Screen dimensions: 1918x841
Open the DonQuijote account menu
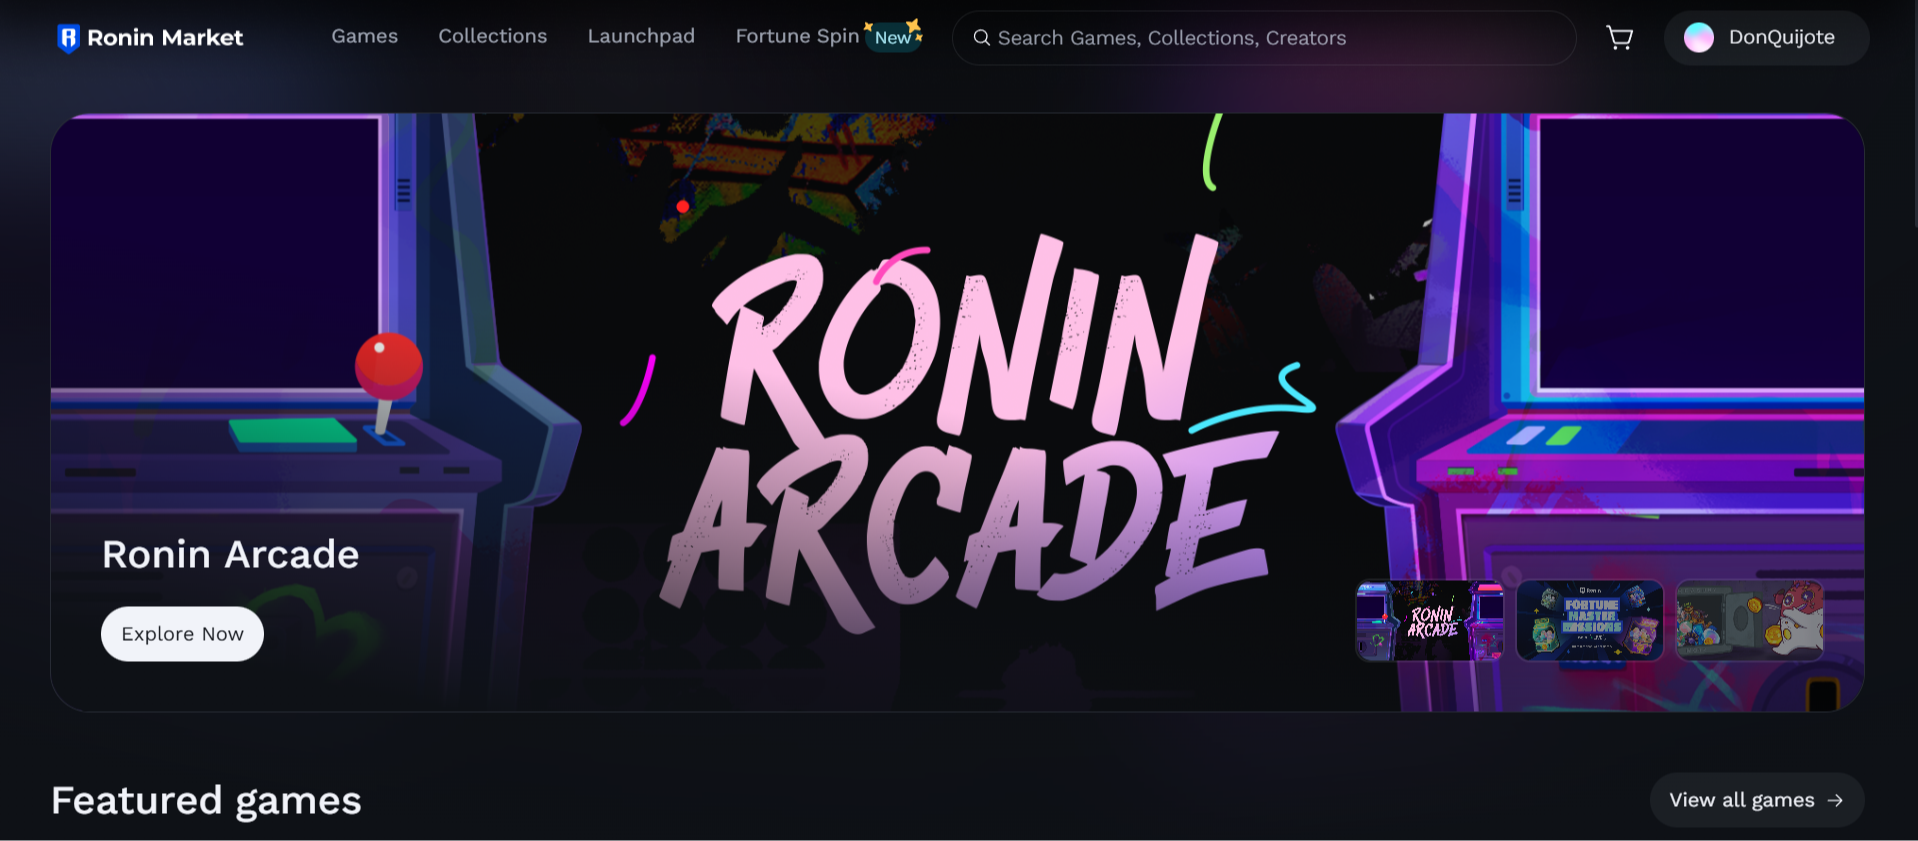point(1781,38)
